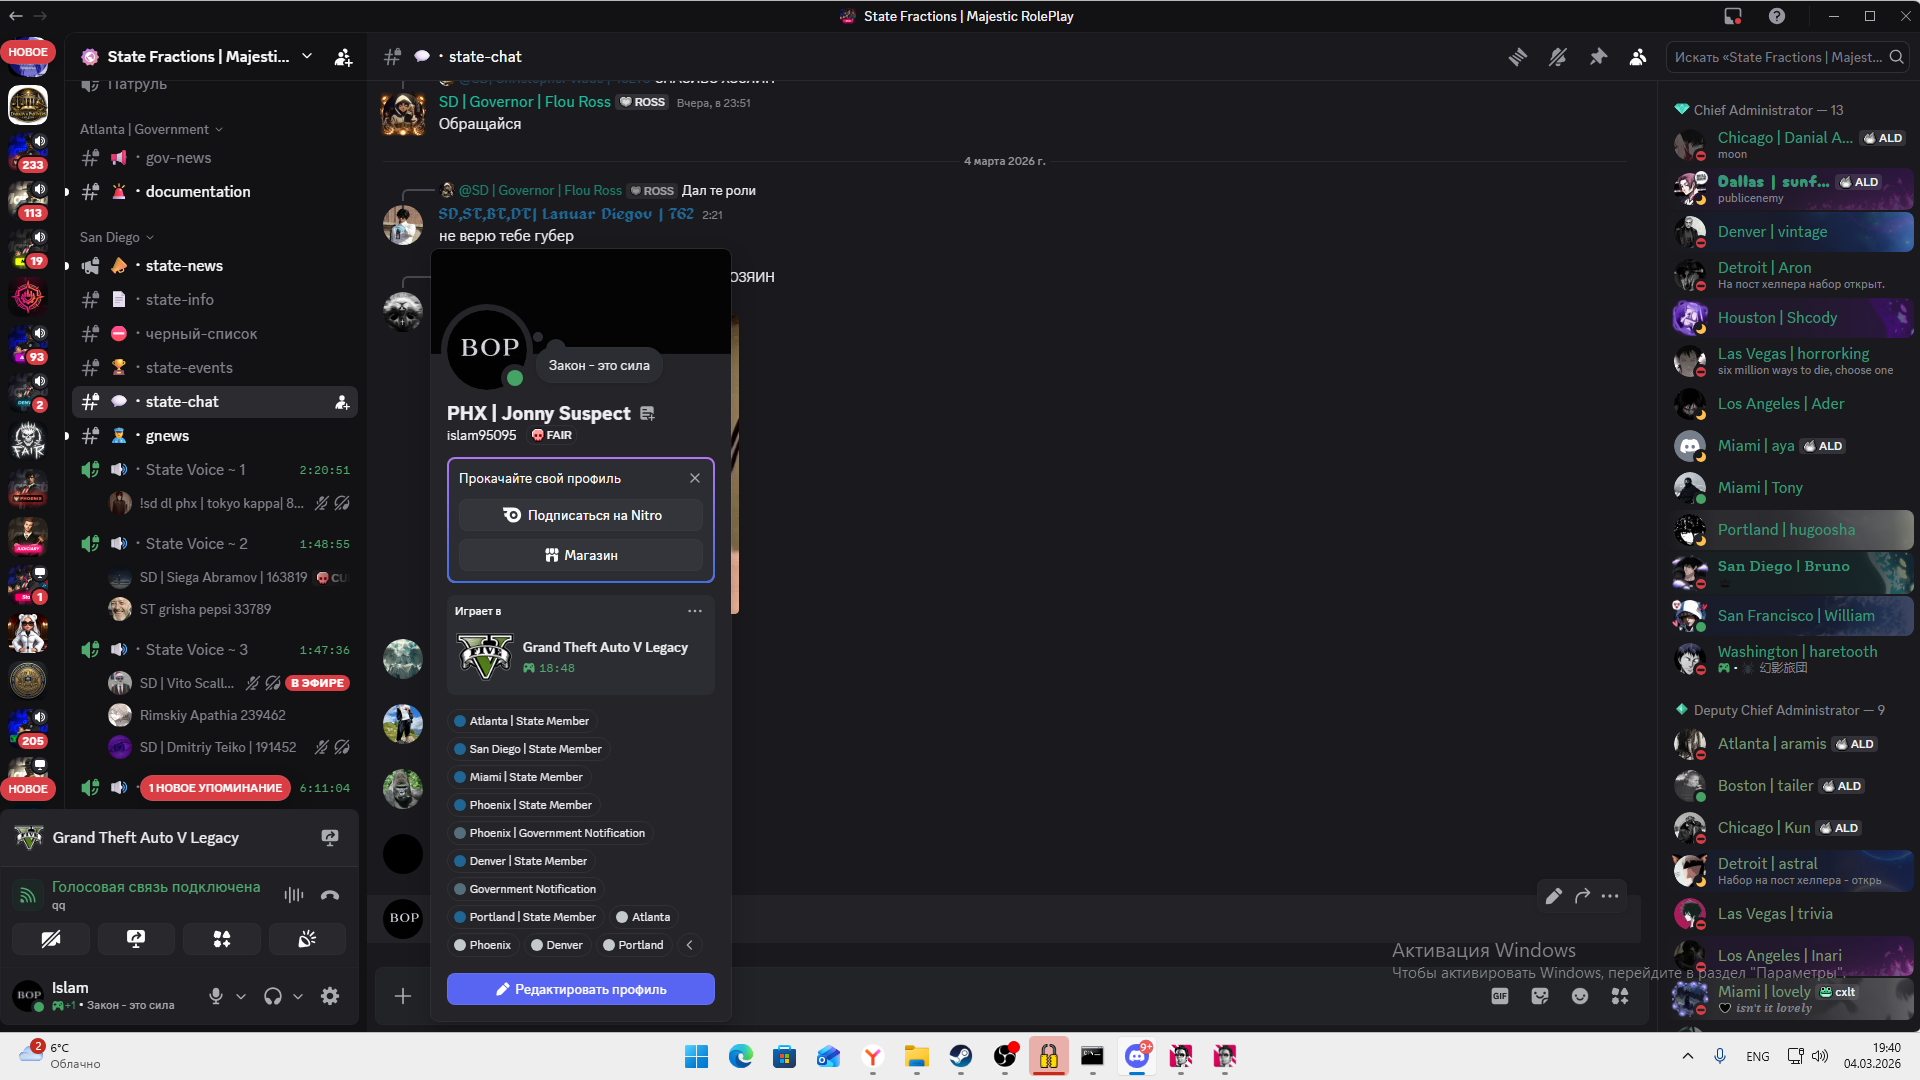Viewport: 1920px width, 1080px height.
Task: Disconnect from voice with the hang-up icon
Action: coord(330,895)
